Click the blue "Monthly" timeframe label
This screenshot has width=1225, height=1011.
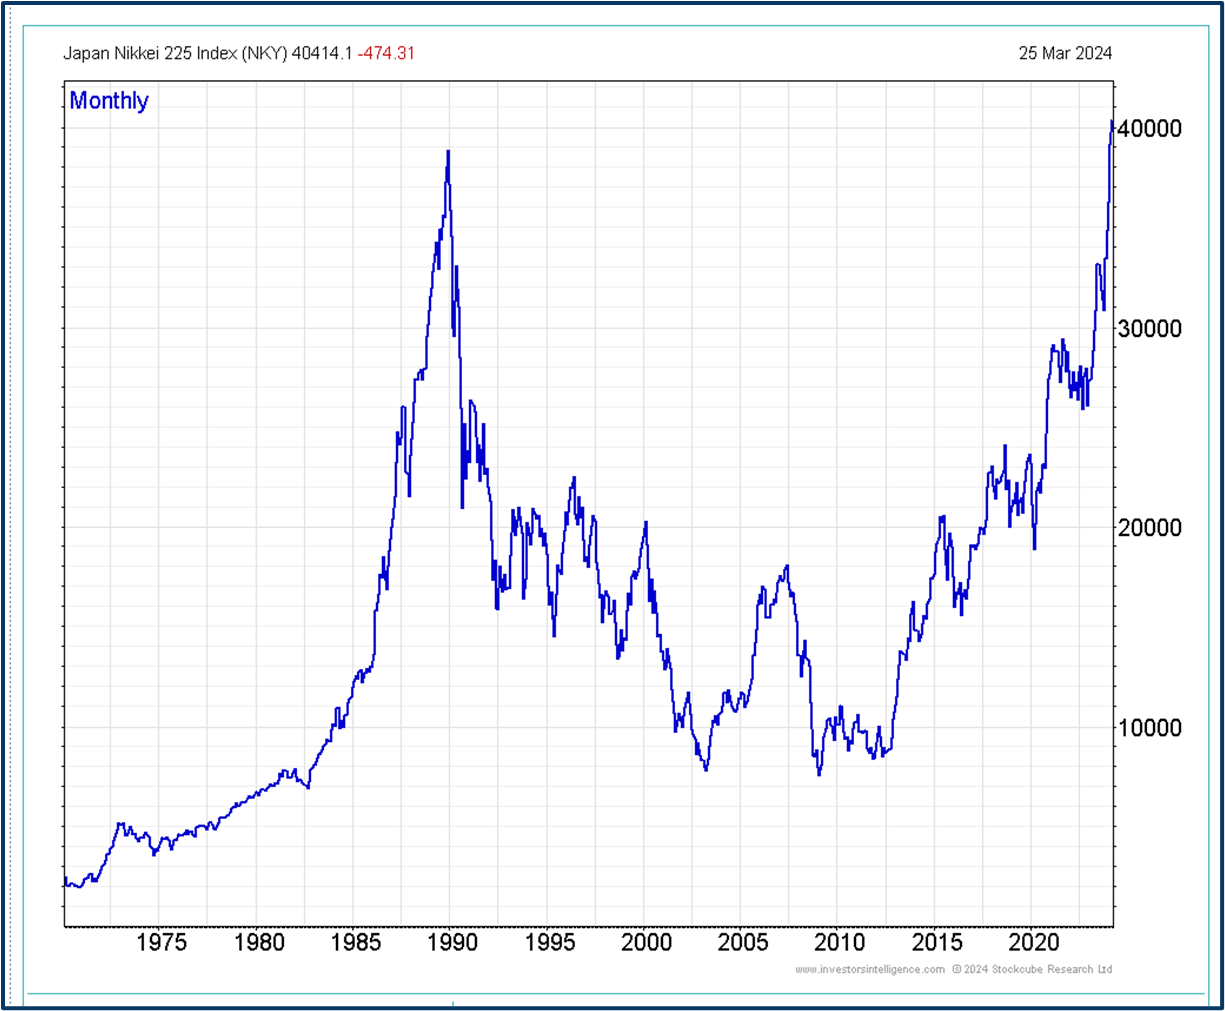coord(108,100)
